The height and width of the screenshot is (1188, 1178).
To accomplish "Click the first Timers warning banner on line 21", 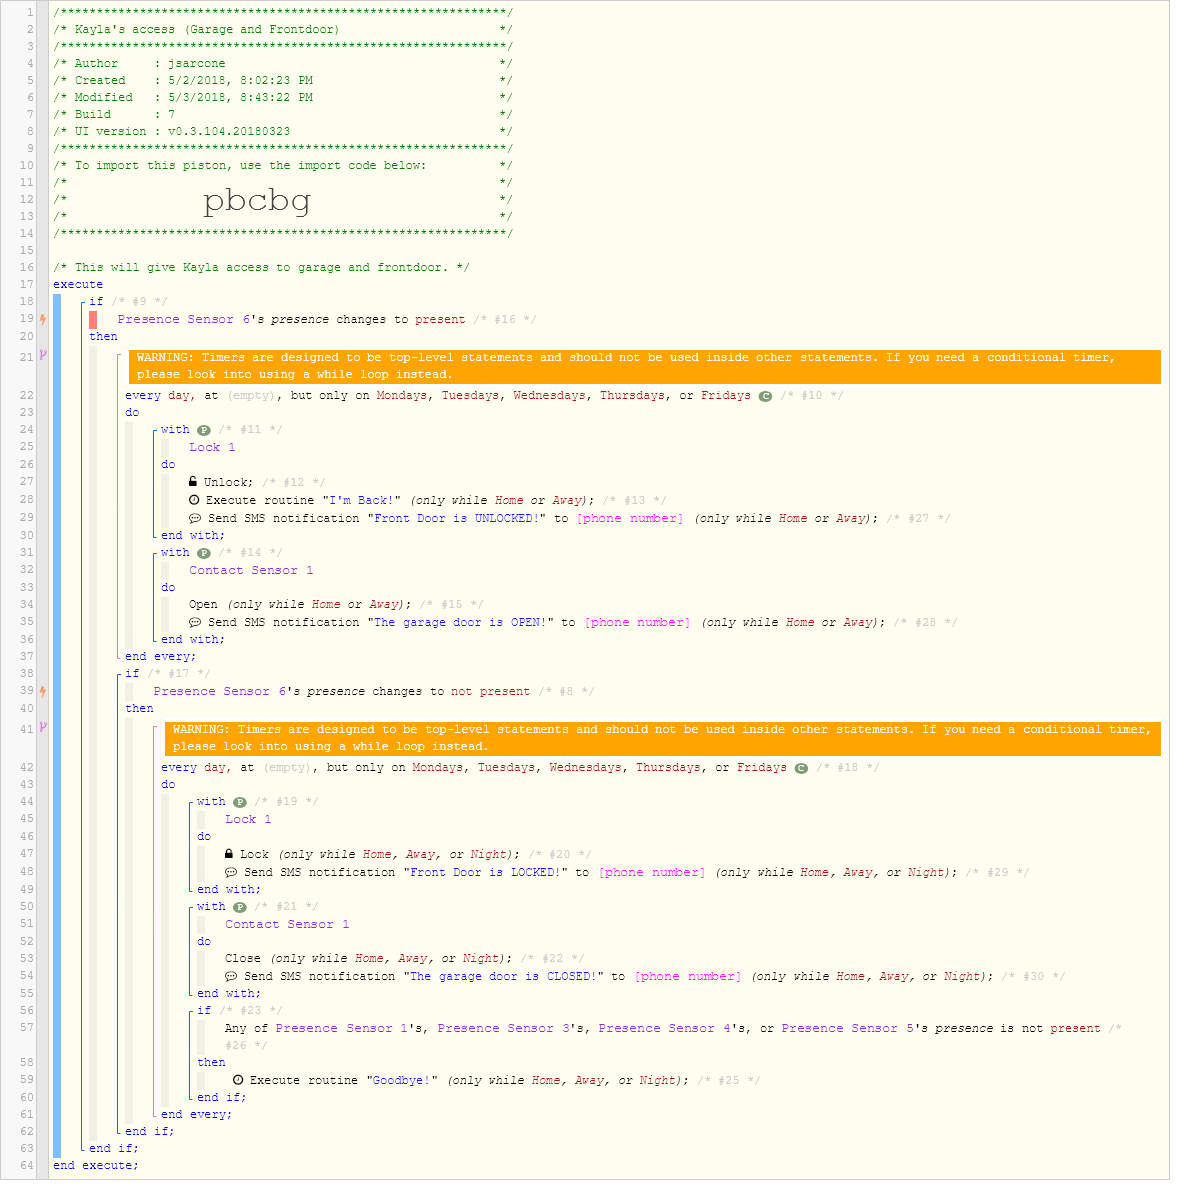I will [x=645, y=367].
